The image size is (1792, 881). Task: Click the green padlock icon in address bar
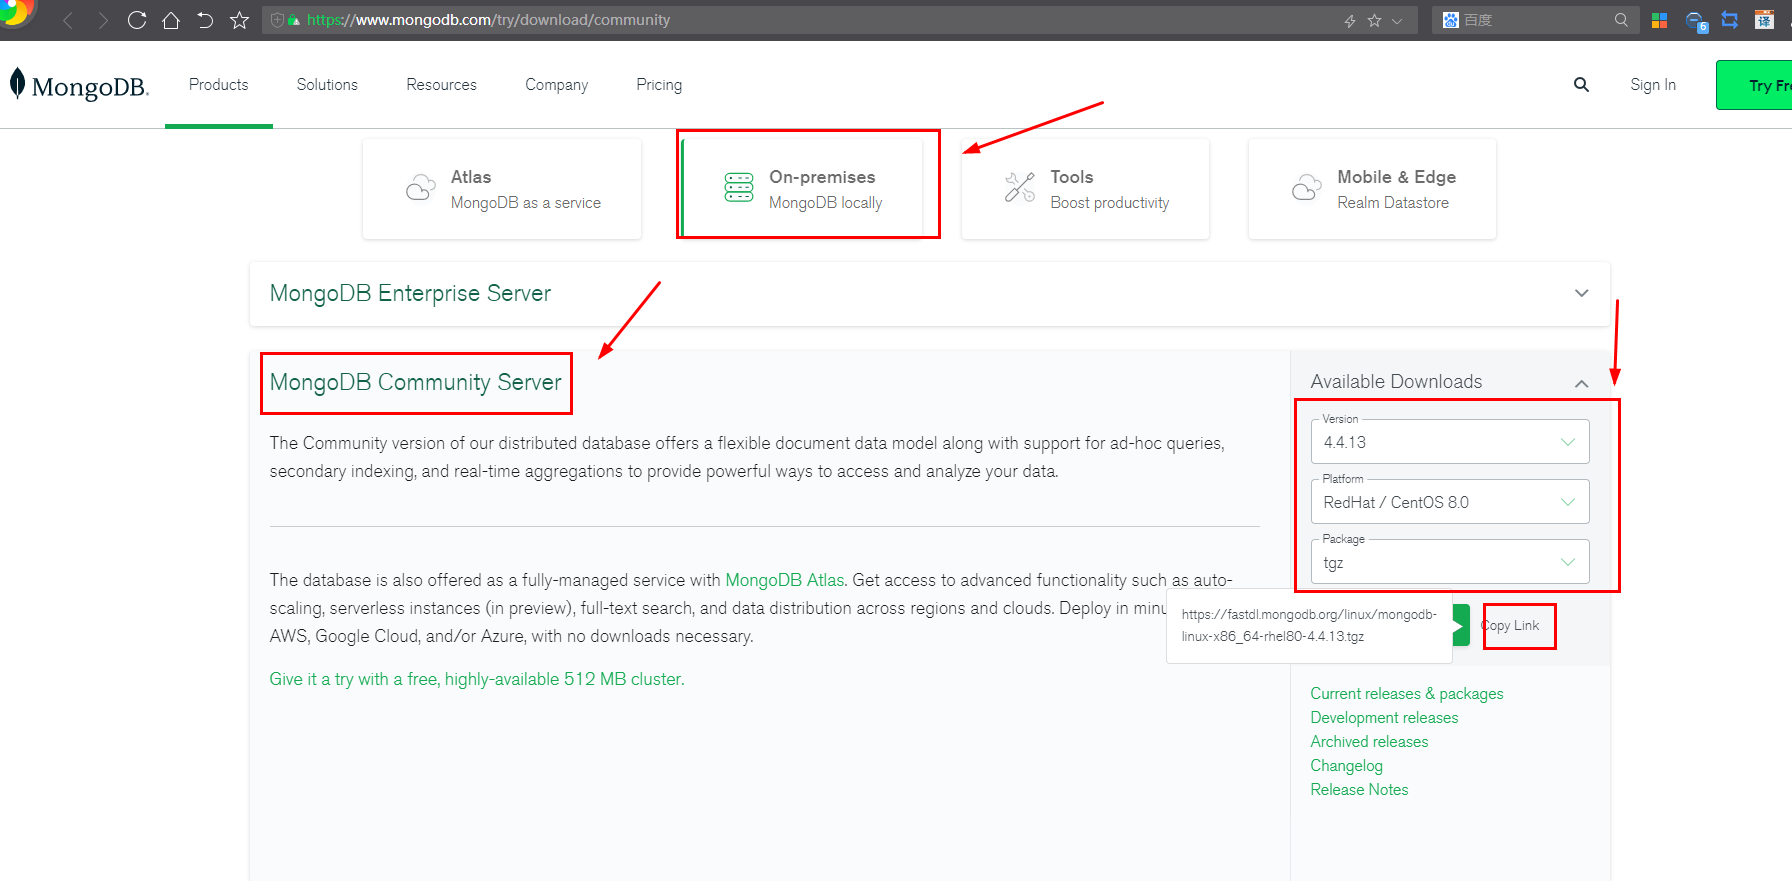(294, 20)
